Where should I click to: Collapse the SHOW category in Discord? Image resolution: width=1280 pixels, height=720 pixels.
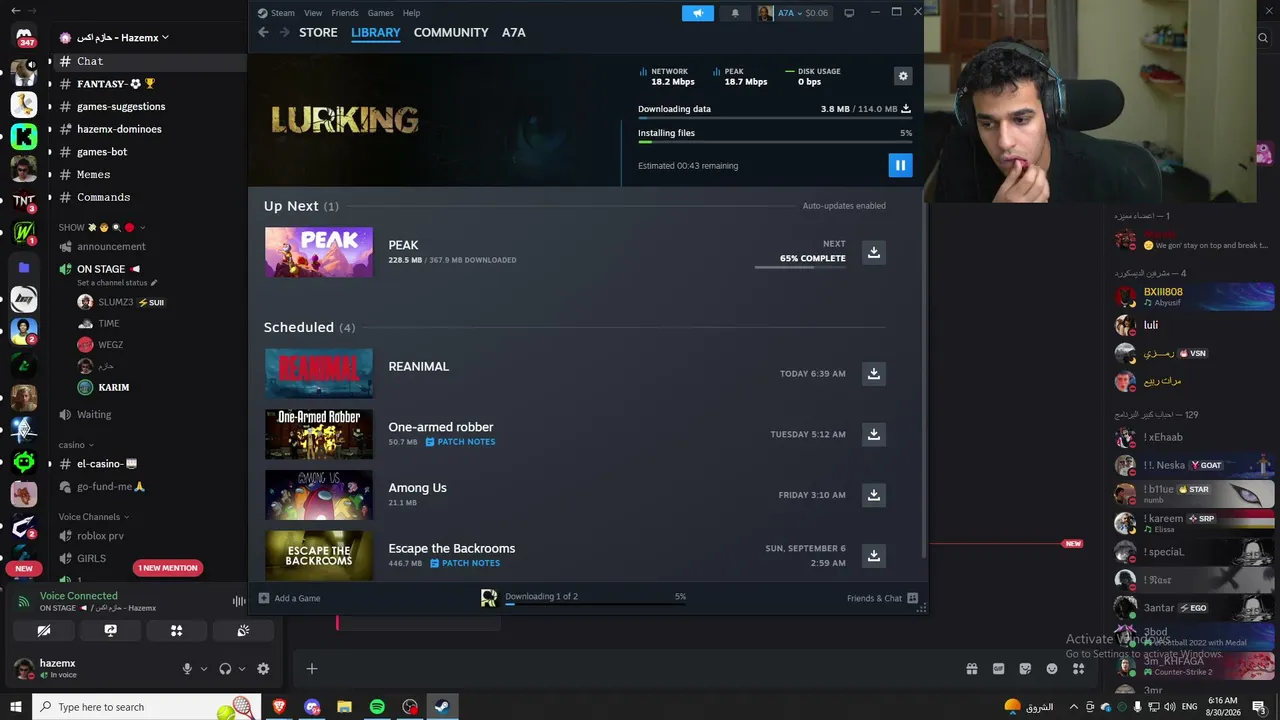(x=102, y=228)
